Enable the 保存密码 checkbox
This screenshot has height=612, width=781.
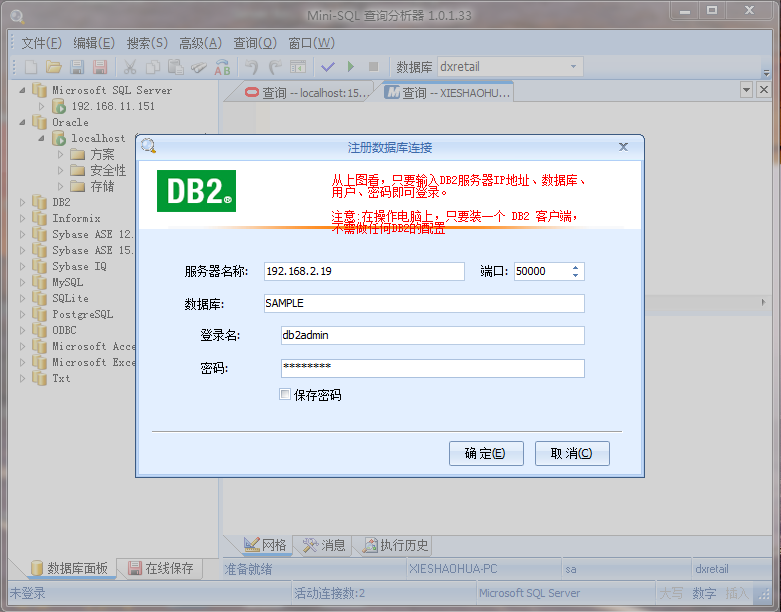click(x=284, y=394)
